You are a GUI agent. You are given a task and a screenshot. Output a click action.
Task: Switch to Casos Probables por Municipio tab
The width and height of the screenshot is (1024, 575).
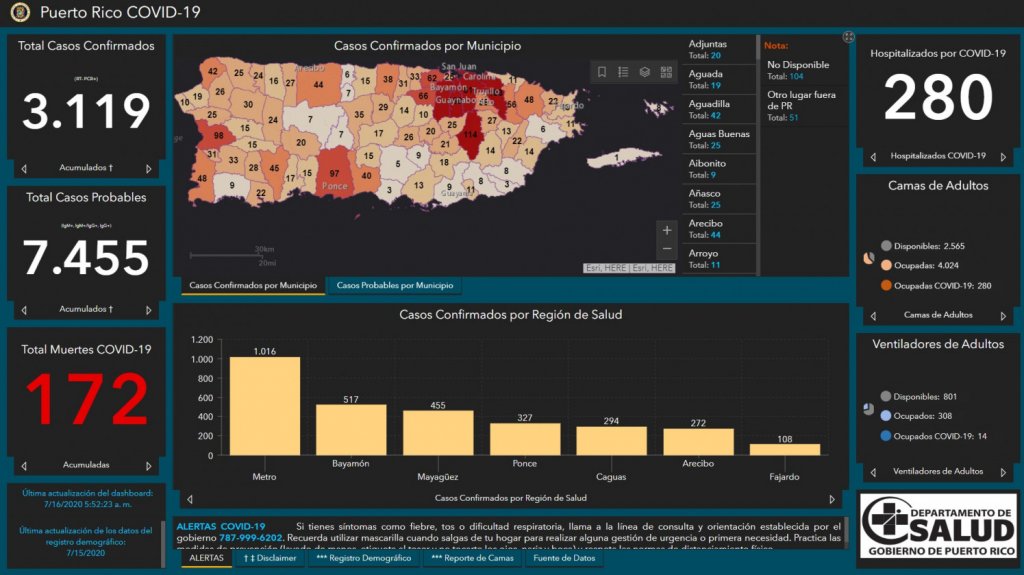394,286
